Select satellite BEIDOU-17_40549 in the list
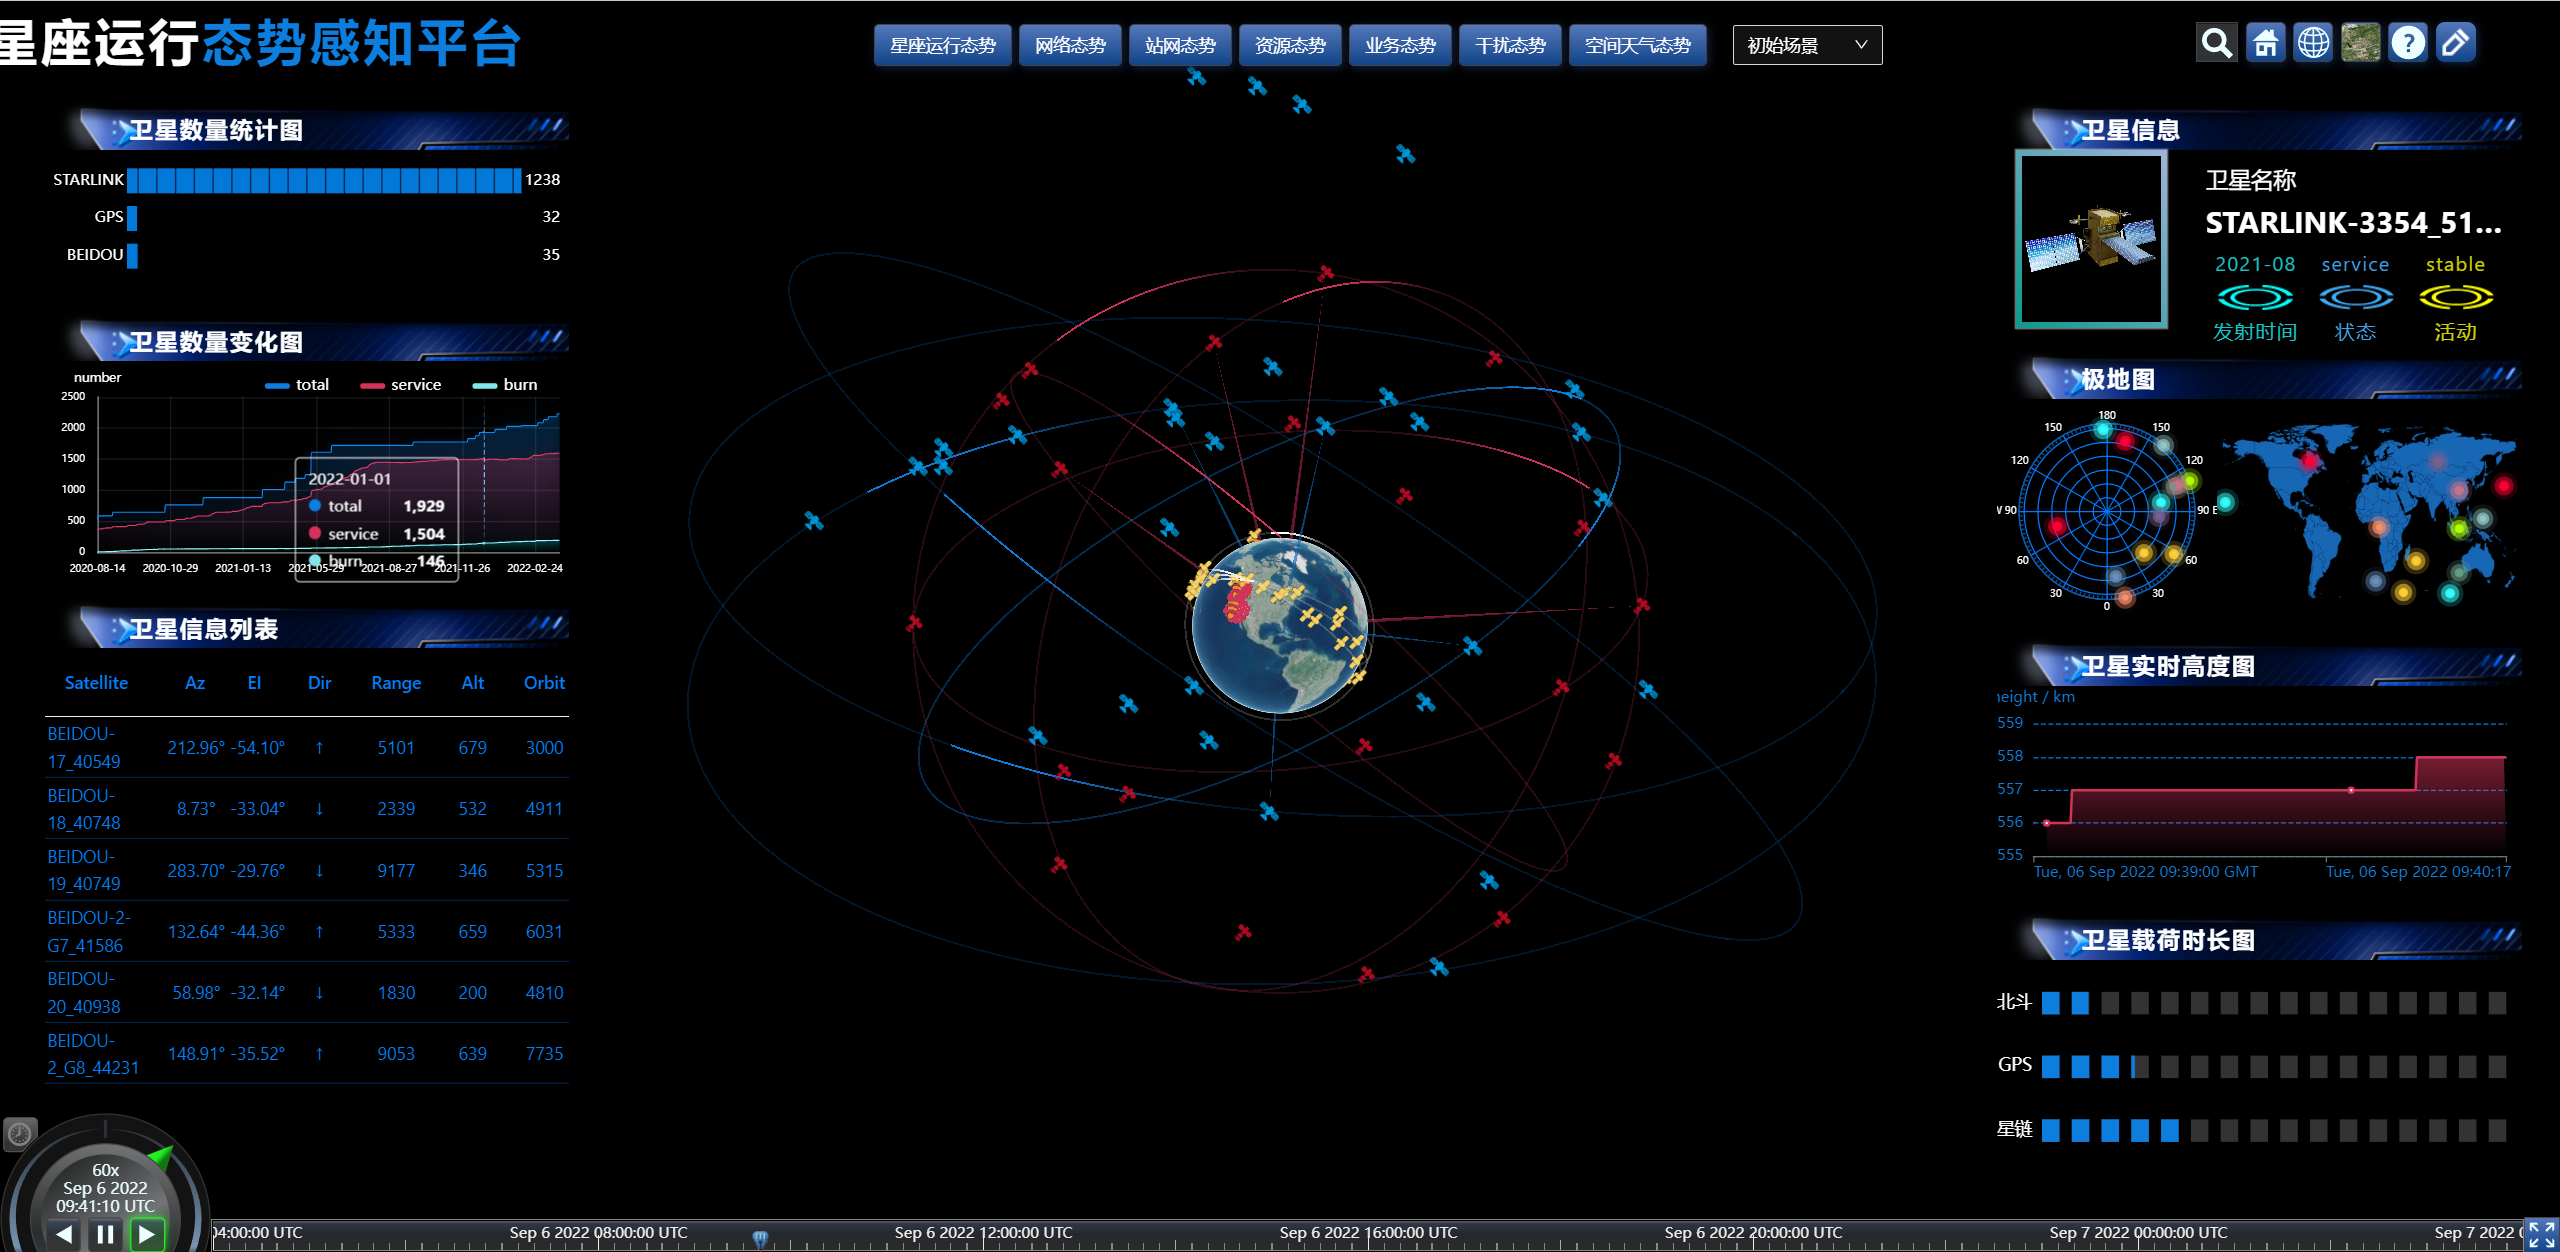Screen dimensions: 2560x1252 click(84, 747)
